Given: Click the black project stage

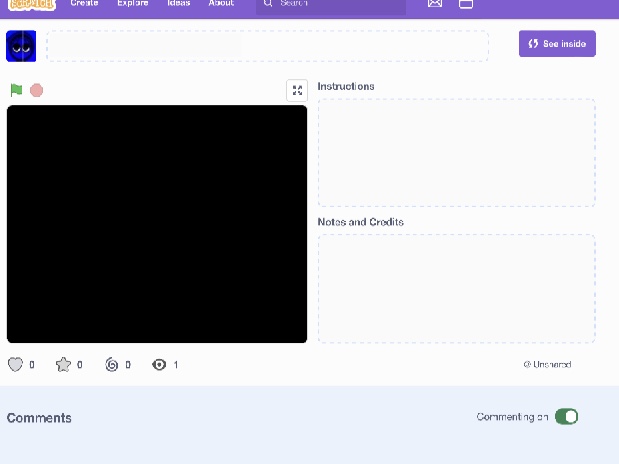Looking at the screenshot, I should [157, 224].
